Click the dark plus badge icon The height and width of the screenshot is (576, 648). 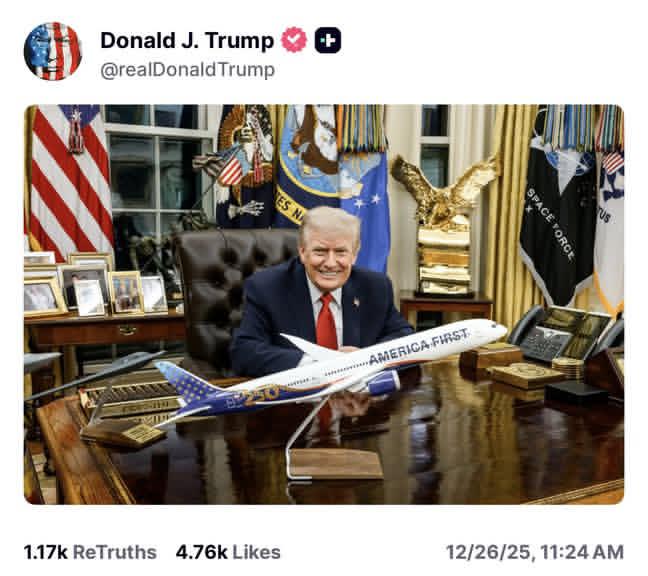tap(328, 40)
